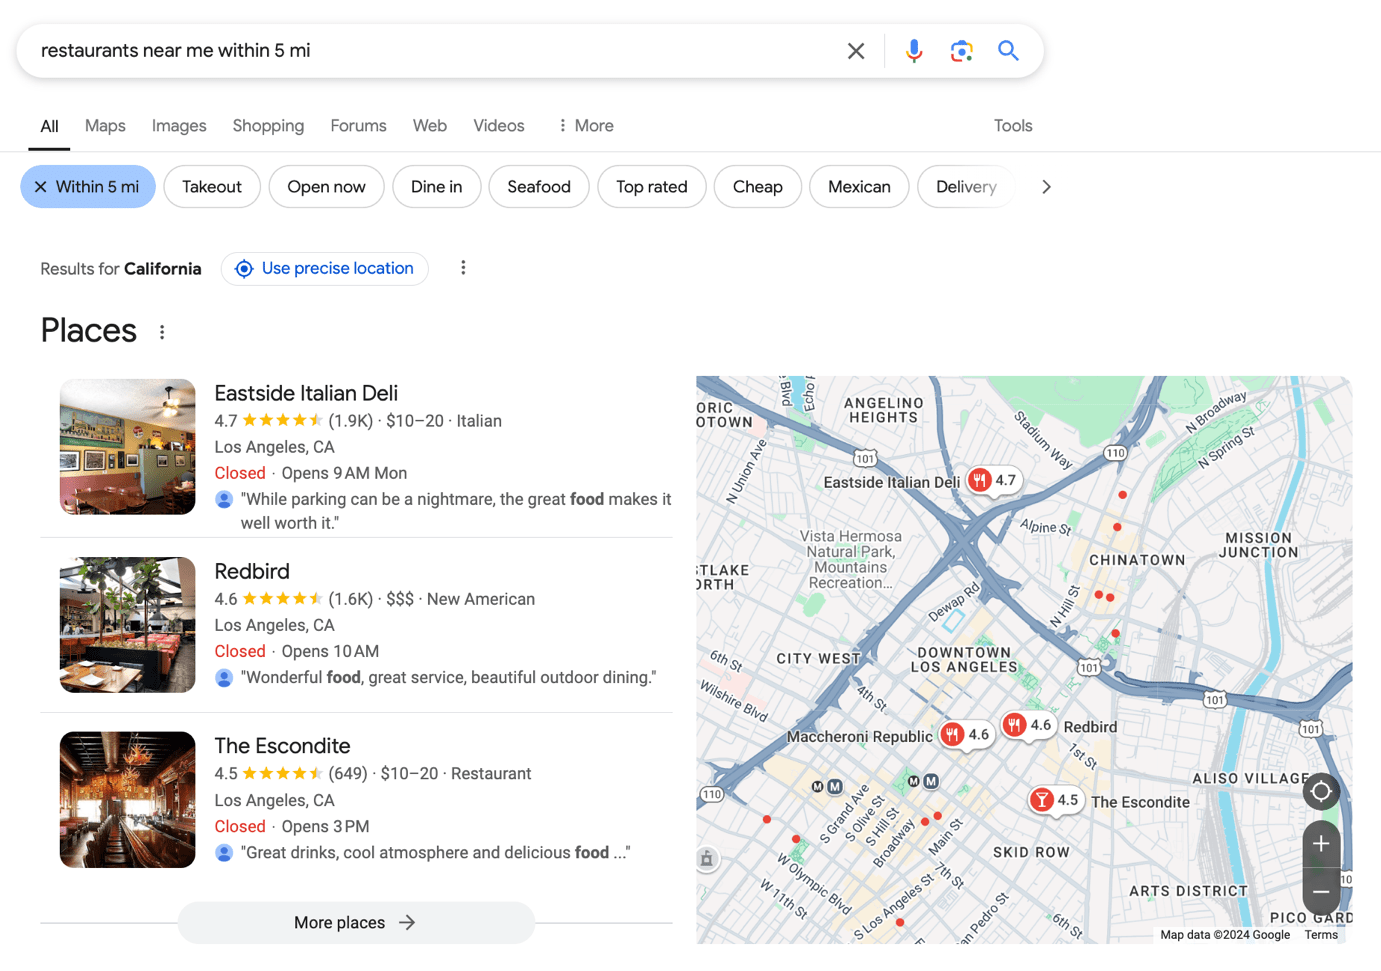Viewport: 1381px width, 971px height.
Task: Click The Escondite review quote text
Action: click(435, 853)
